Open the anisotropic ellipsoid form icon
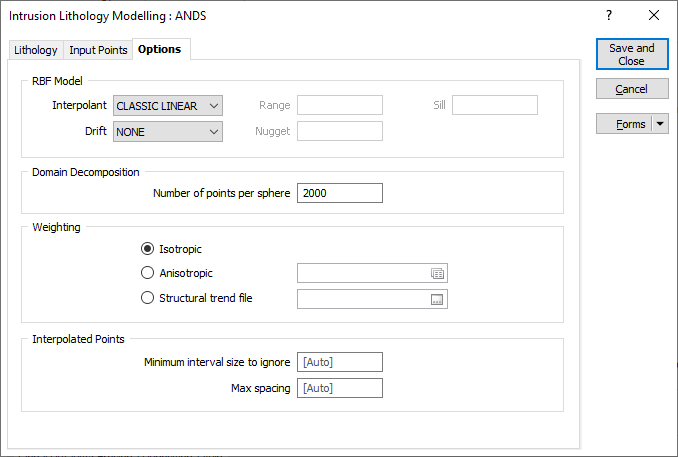 [x=437, y=273]
